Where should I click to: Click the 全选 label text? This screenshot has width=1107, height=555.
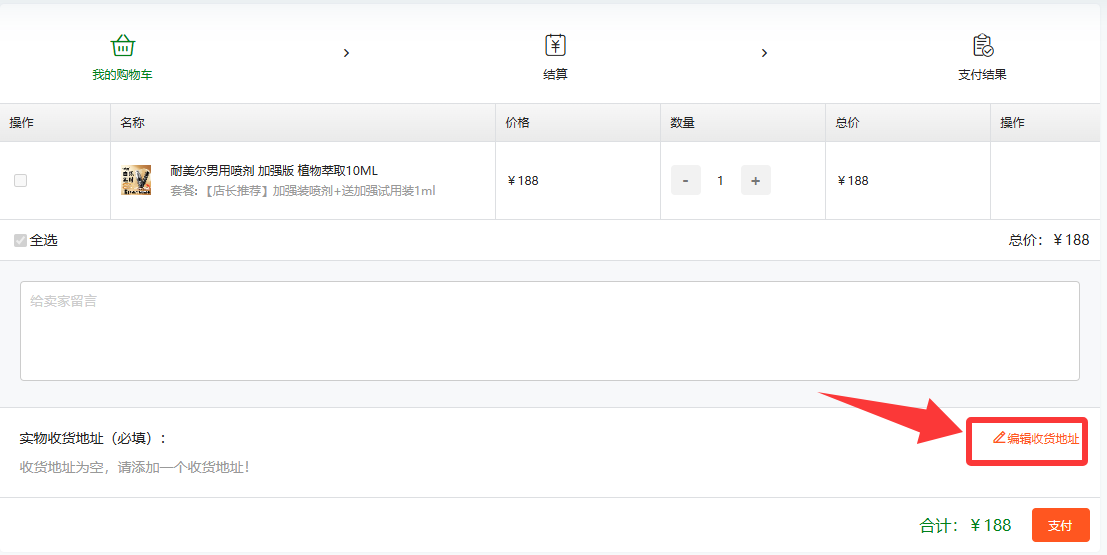pyautogui.click(x=44, y=240)
